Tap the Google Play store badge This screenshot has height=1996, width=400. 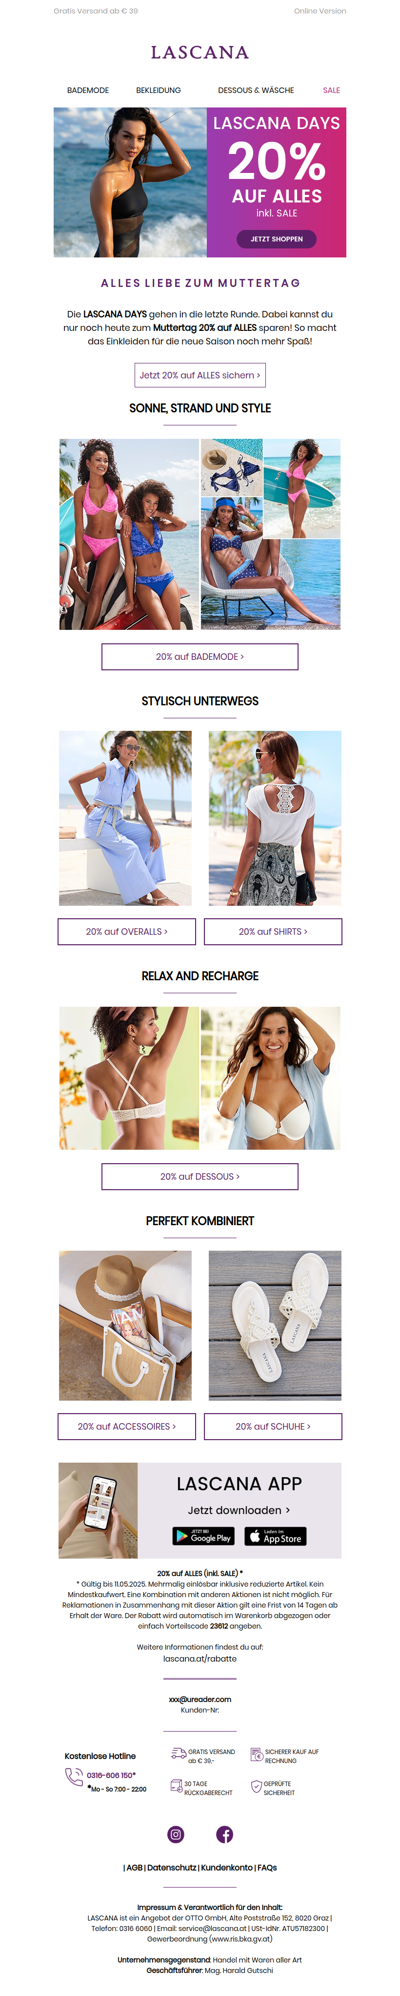pyautogui.click(x=204, y=1536)
